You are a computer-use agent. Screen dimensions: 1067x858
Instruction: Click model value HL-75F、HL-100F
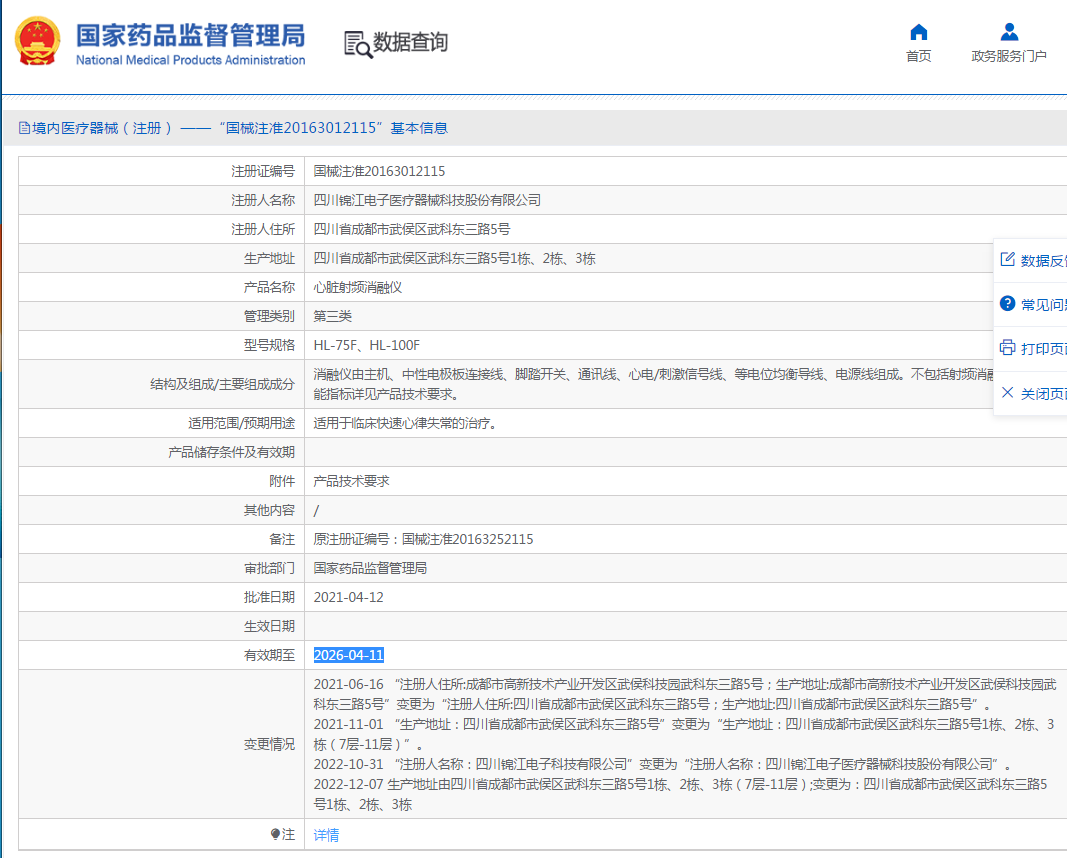click(x=366, y=345)
